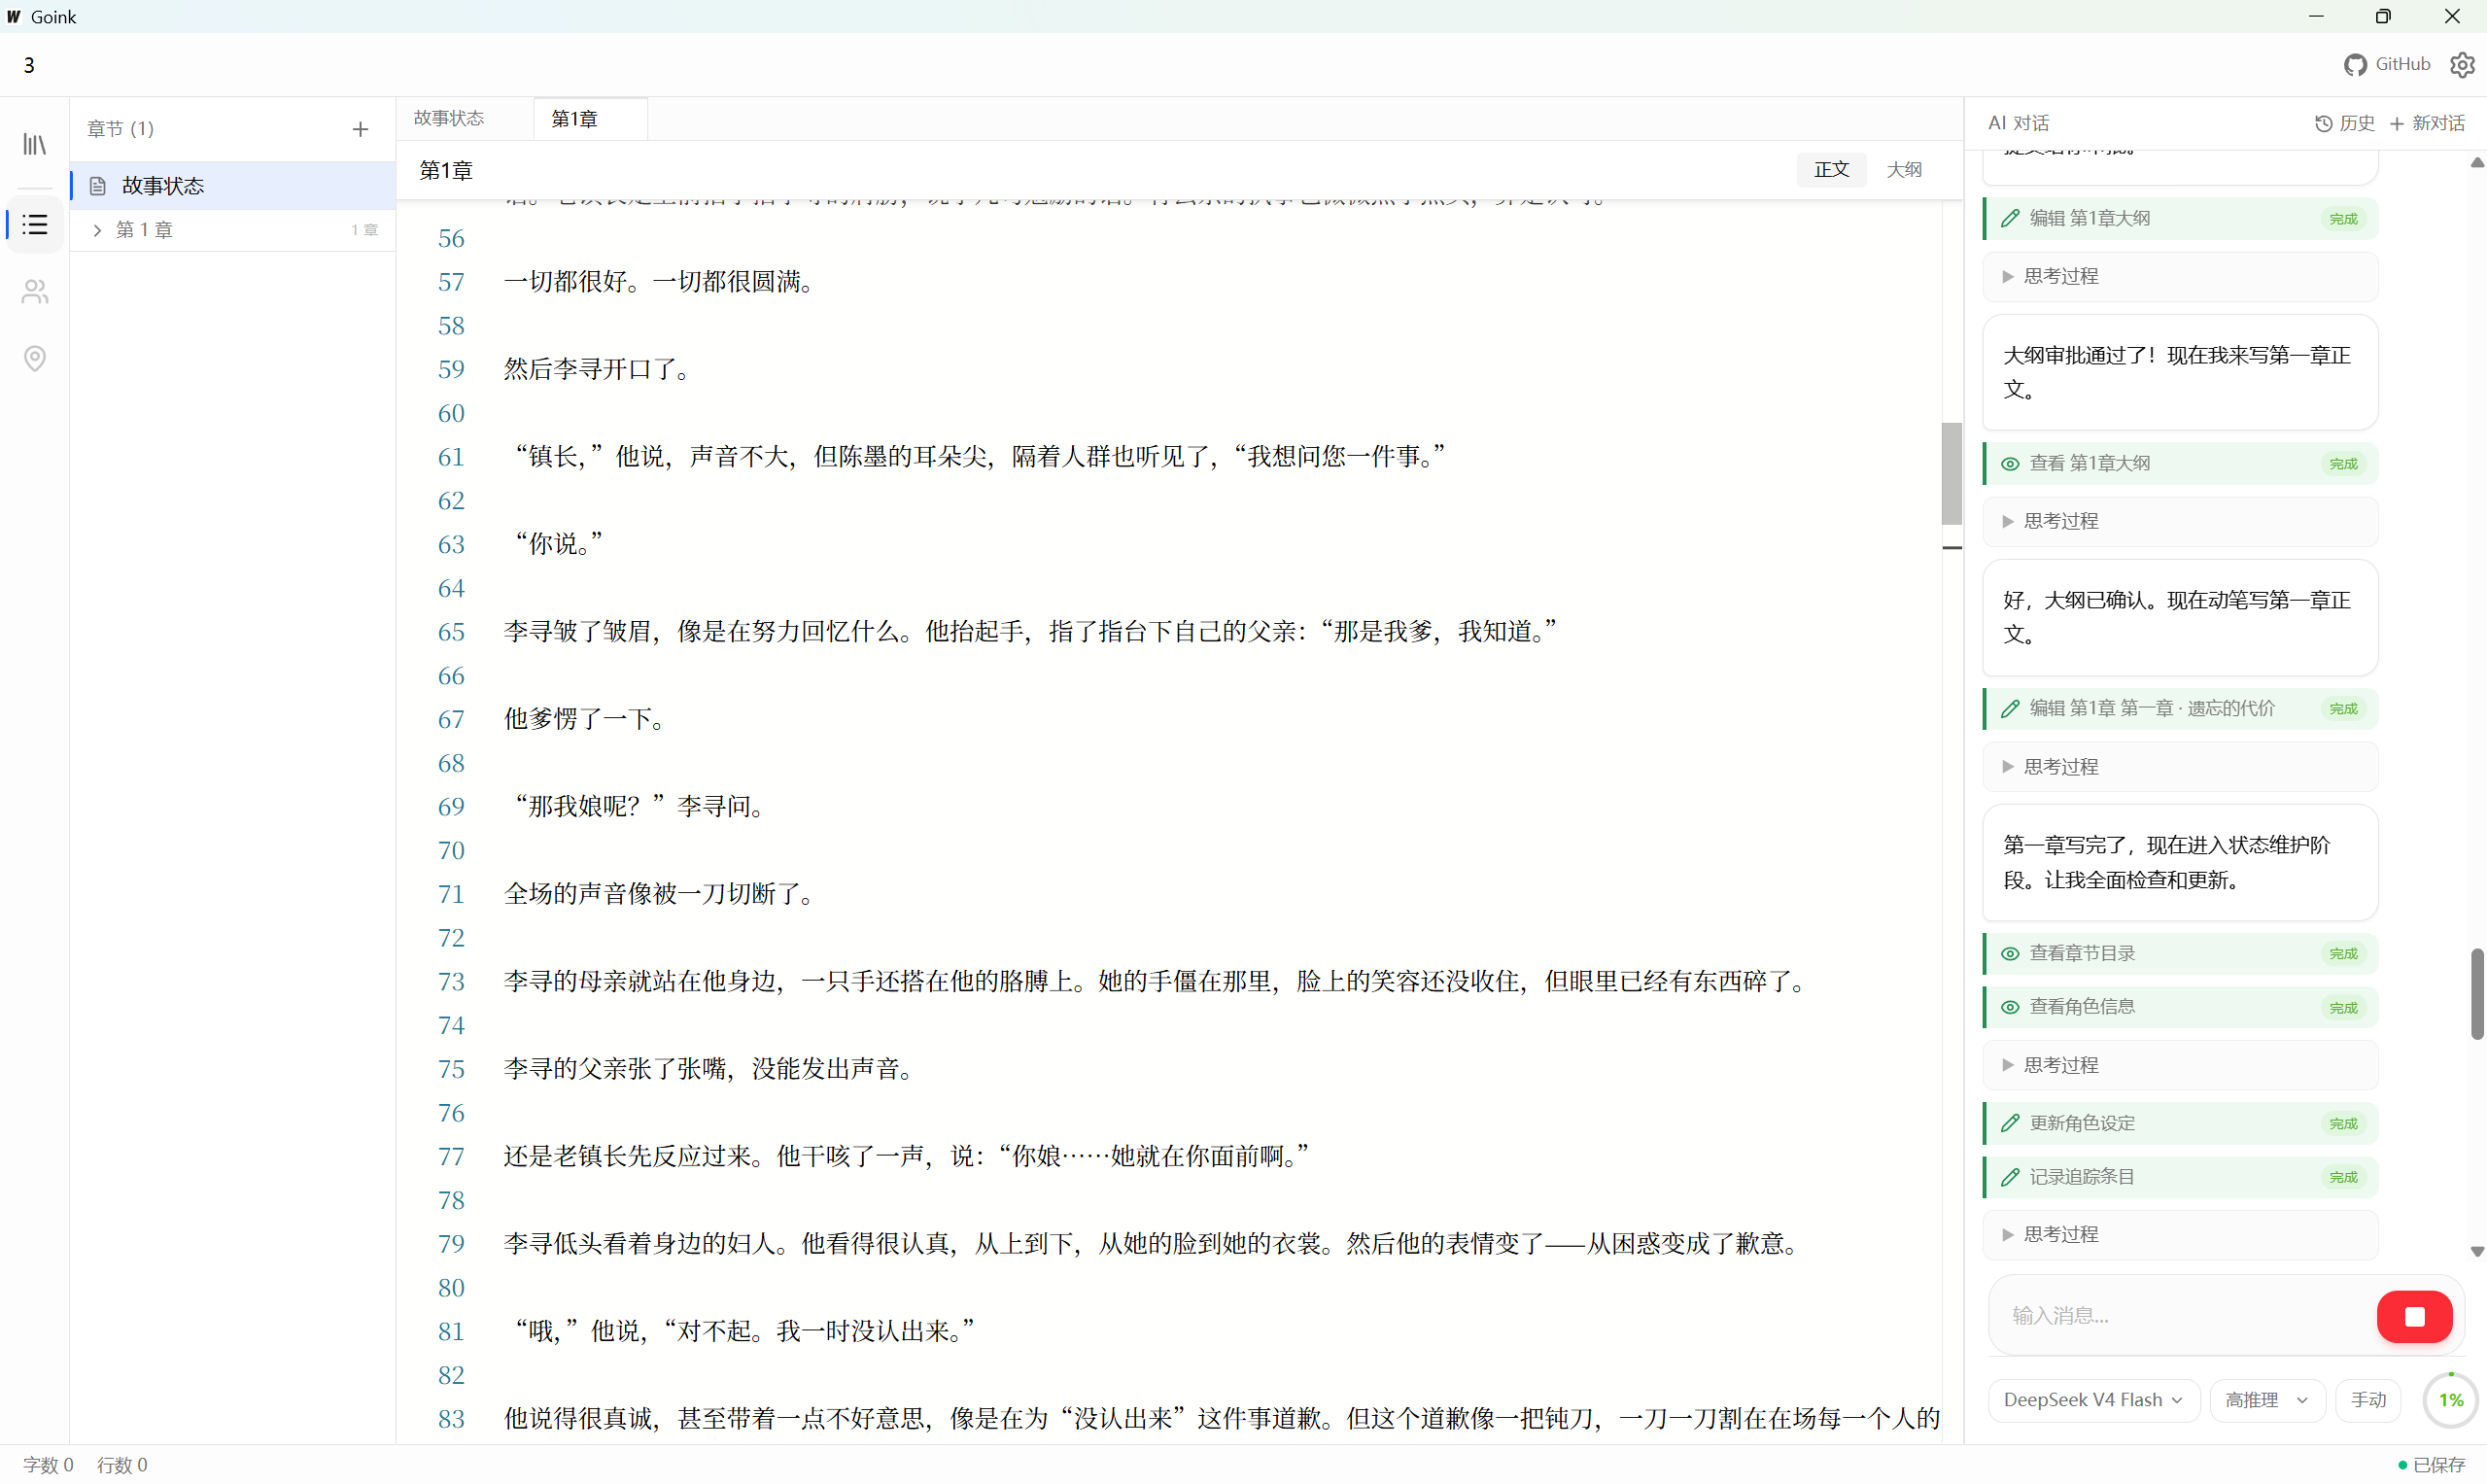2487x1484 pixels.
Task: Expand the 第 1 章 tree item
Action: click(97, 230)
